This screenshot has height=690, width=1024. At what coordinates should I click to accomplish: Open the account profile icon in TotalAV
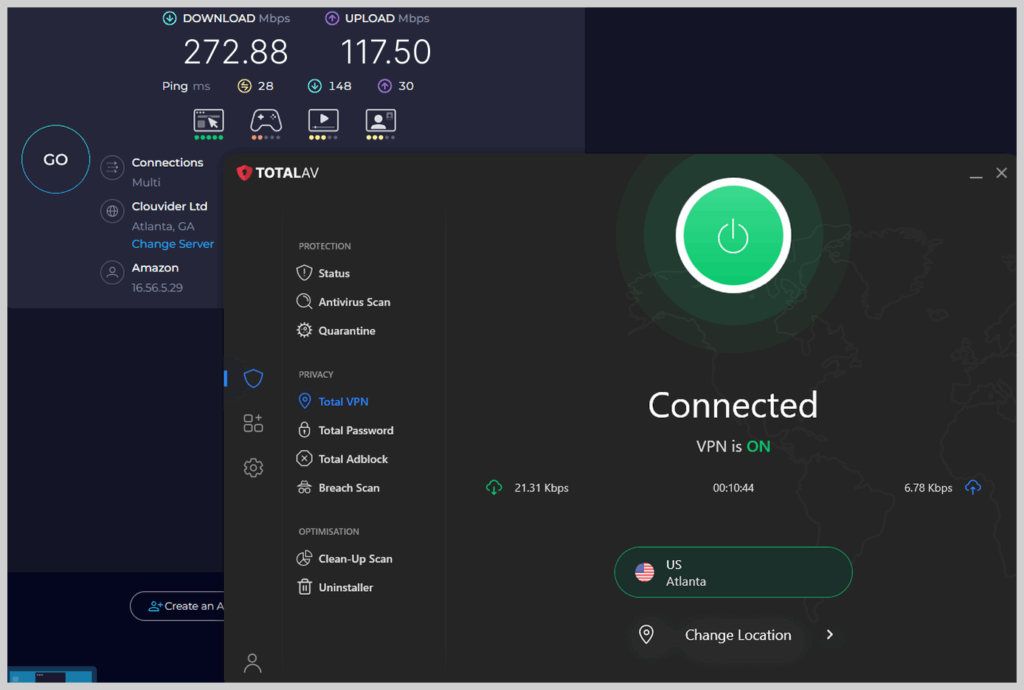pyautogui.click(x=253, y=663)
